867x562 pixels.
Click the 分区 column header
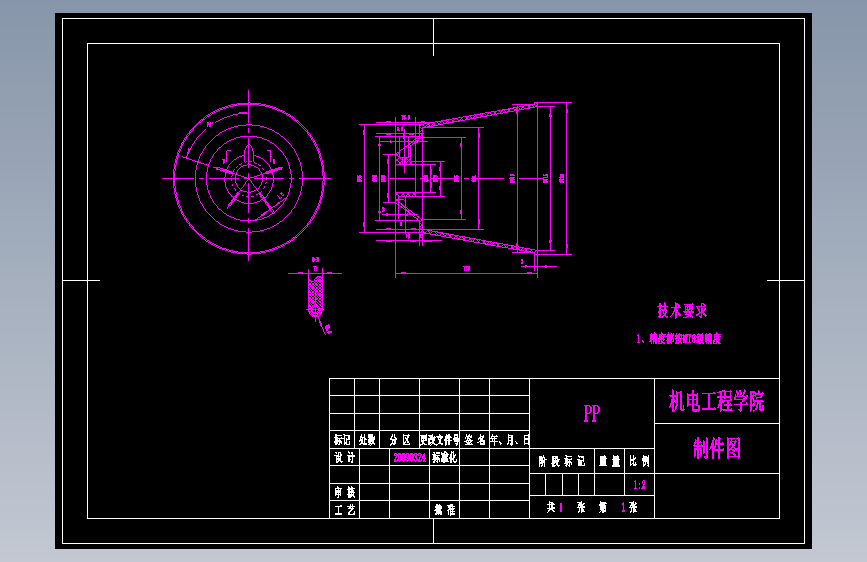click(400, 440)
